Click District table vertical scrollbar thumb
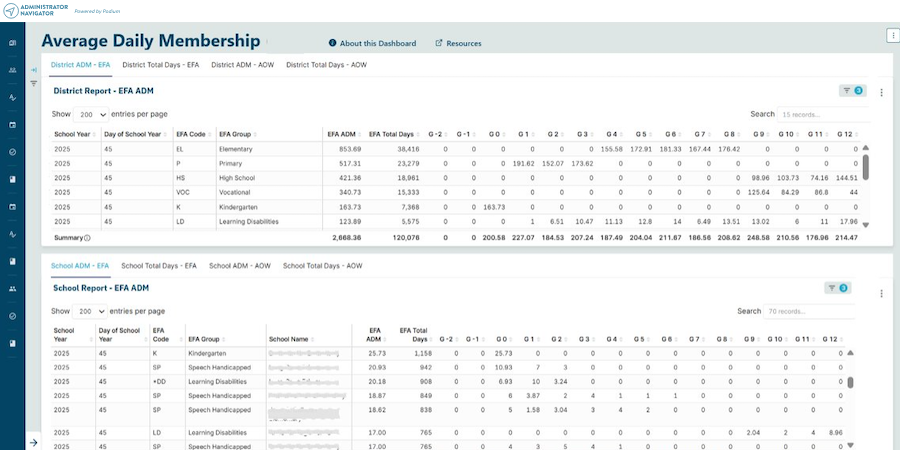Viewport: 900px width, 450px height. pos(866,167)
